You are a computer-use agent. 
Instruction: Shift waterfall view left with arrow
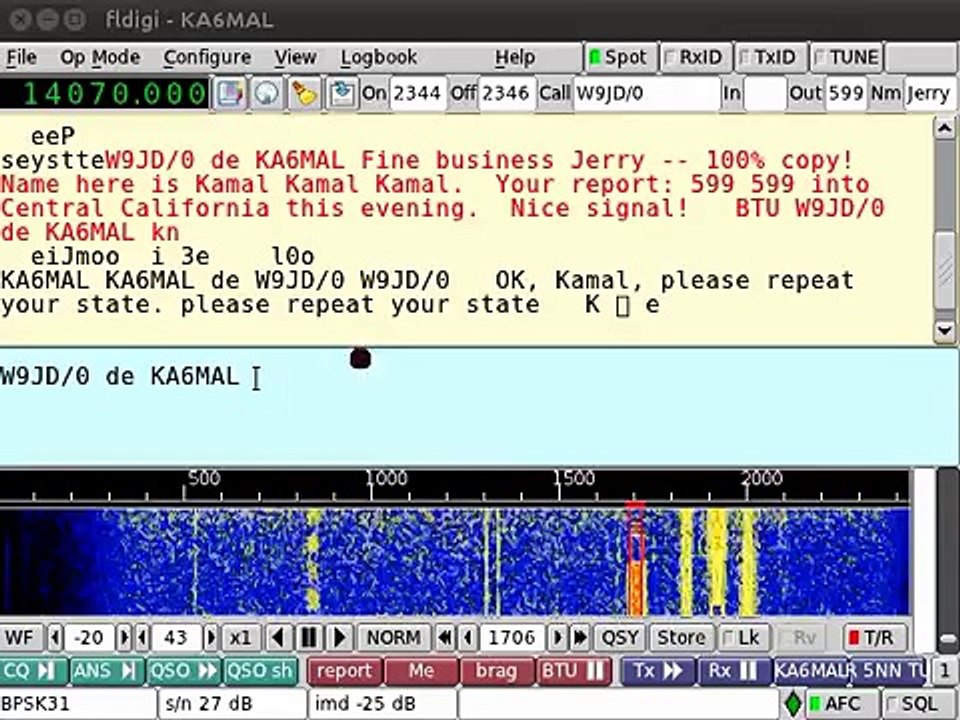tap(279, 638)
